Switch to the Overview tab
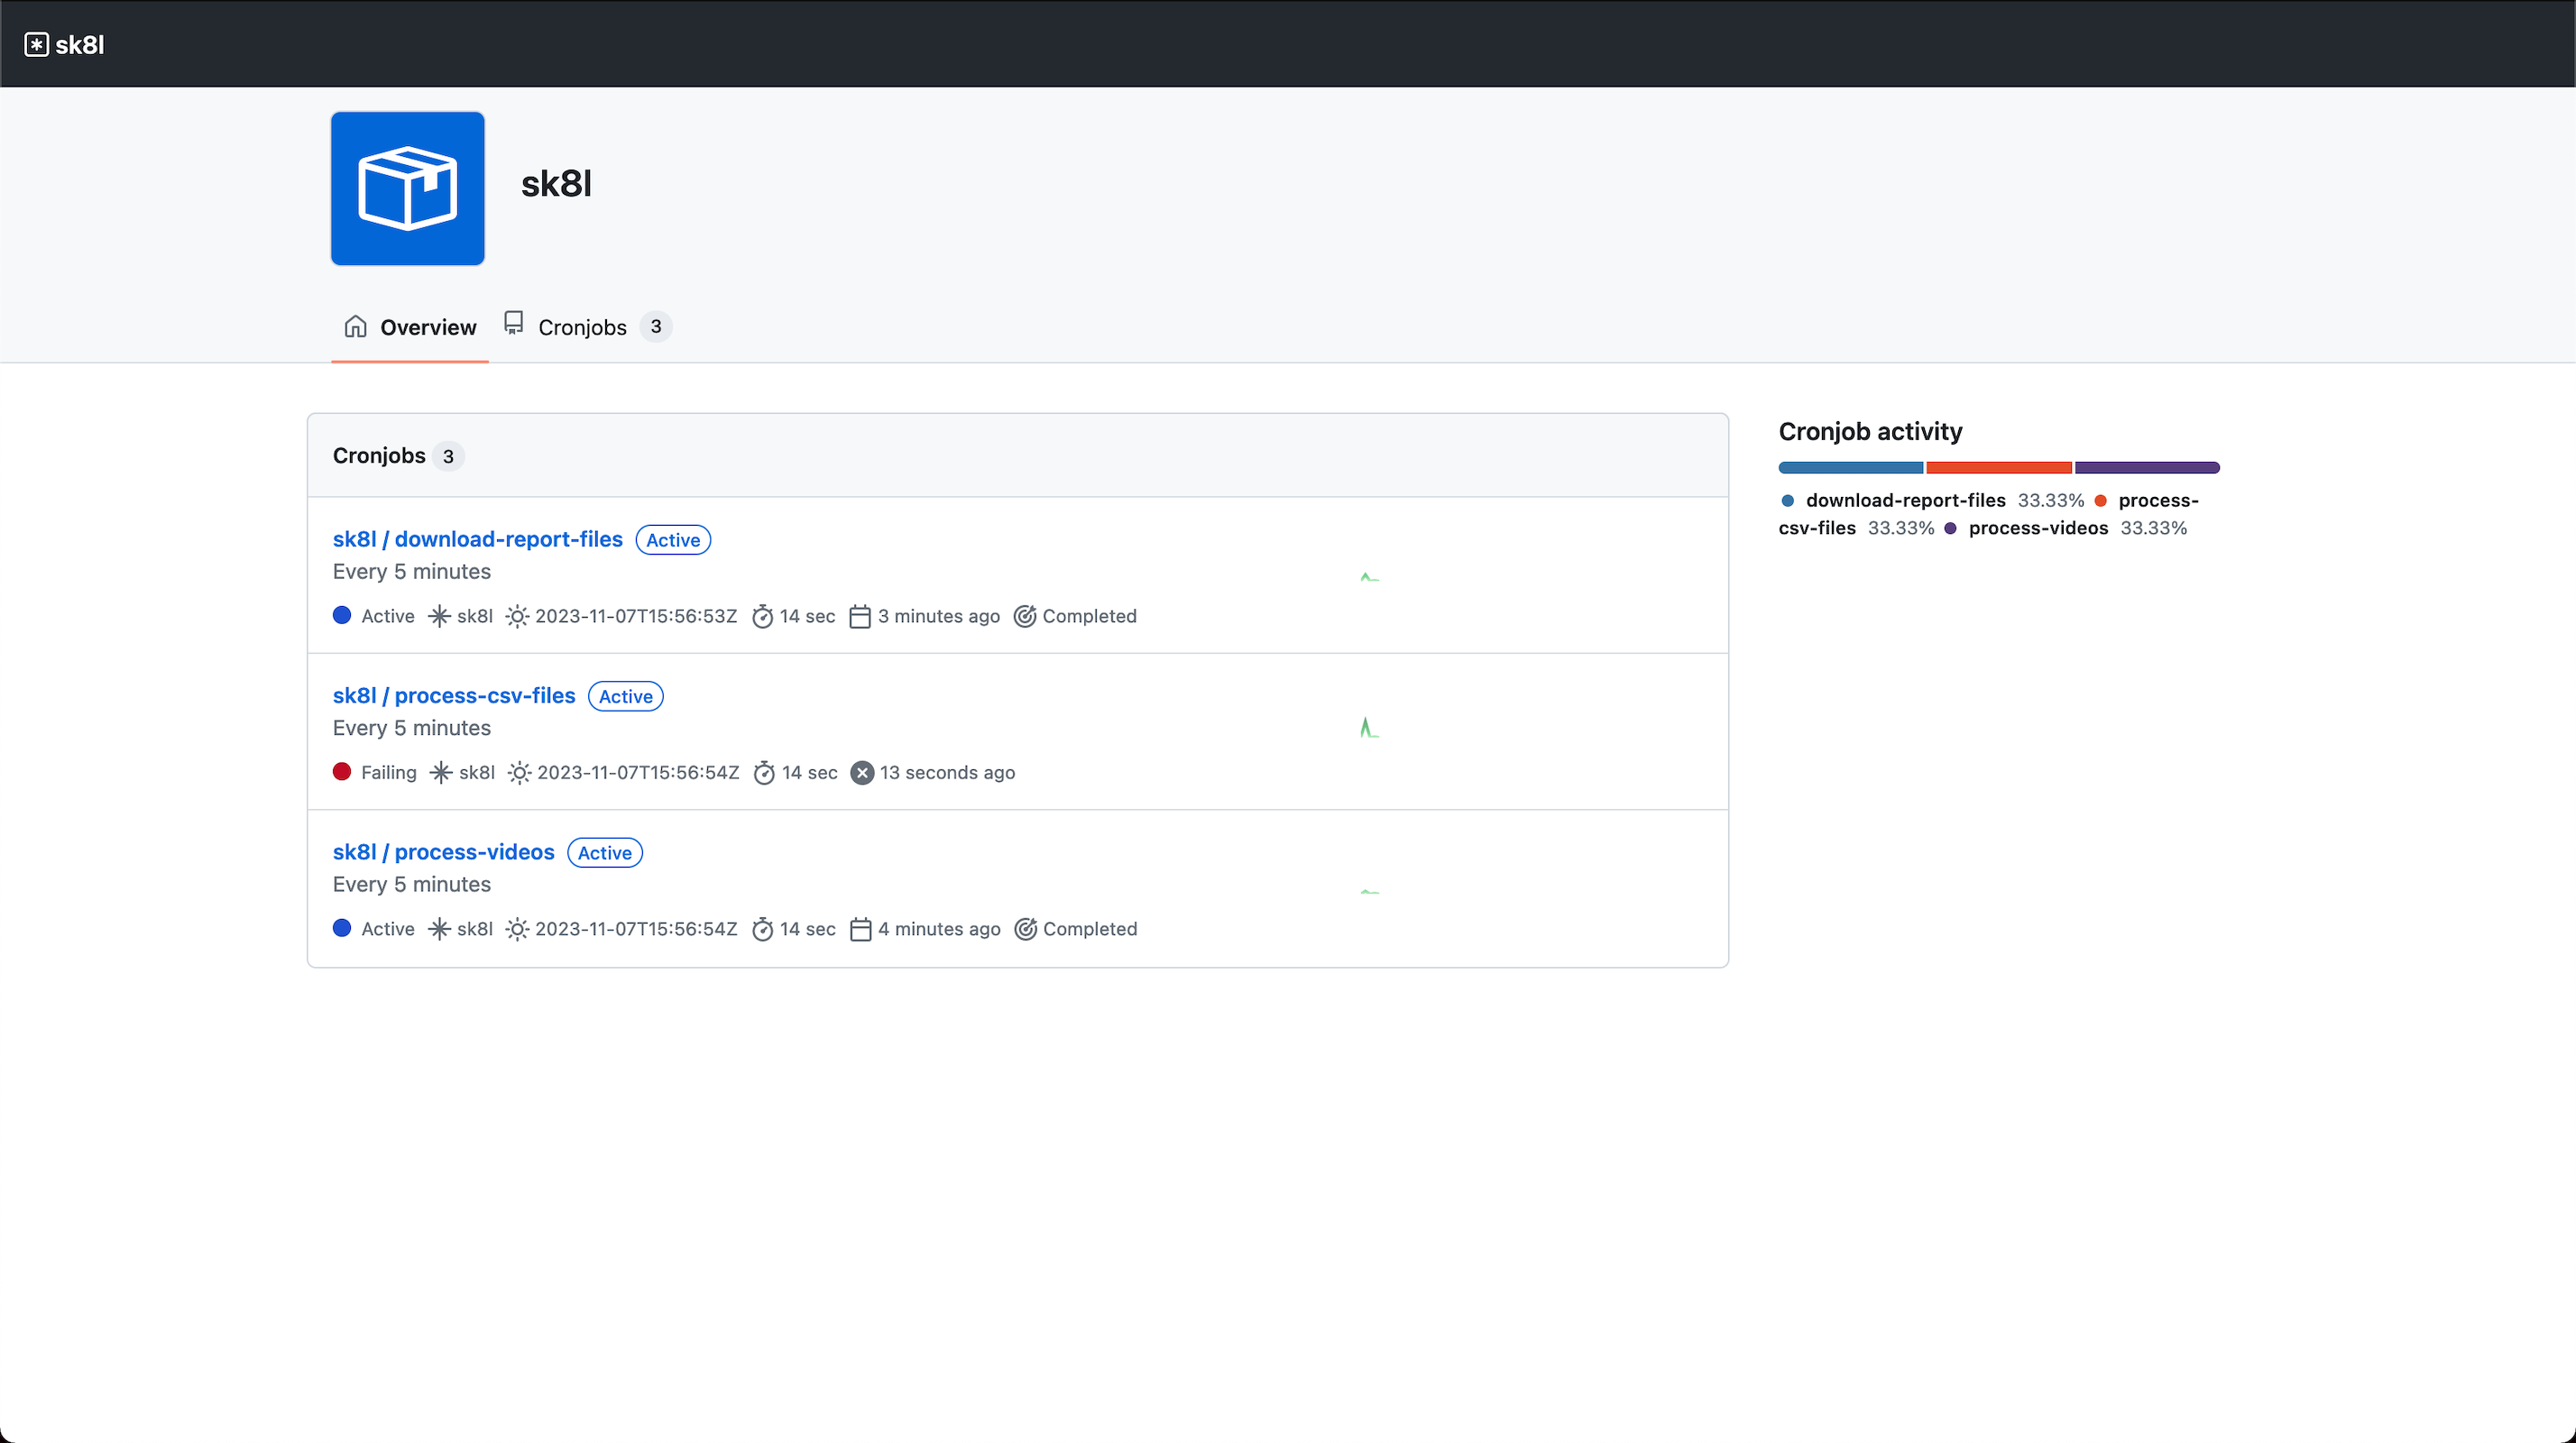This screenshot has height=1443, width=2576. point(428,327)
